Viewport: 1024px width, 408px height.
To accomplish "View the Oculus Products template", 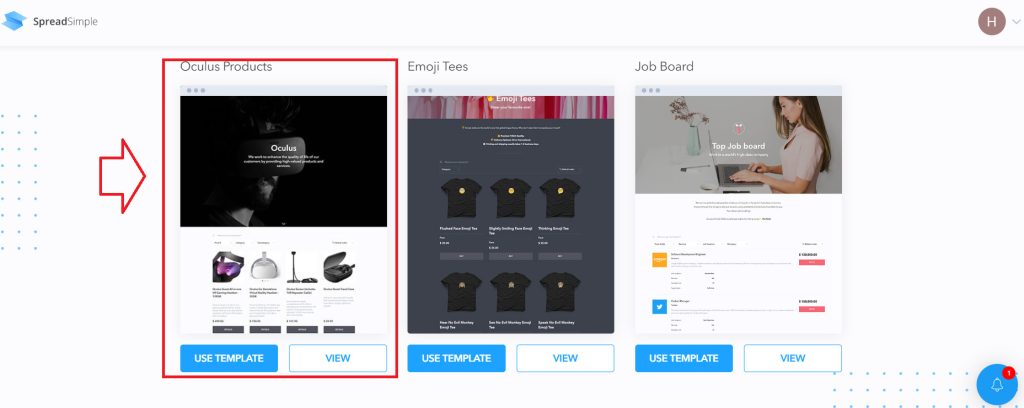I will pos(338,358).
